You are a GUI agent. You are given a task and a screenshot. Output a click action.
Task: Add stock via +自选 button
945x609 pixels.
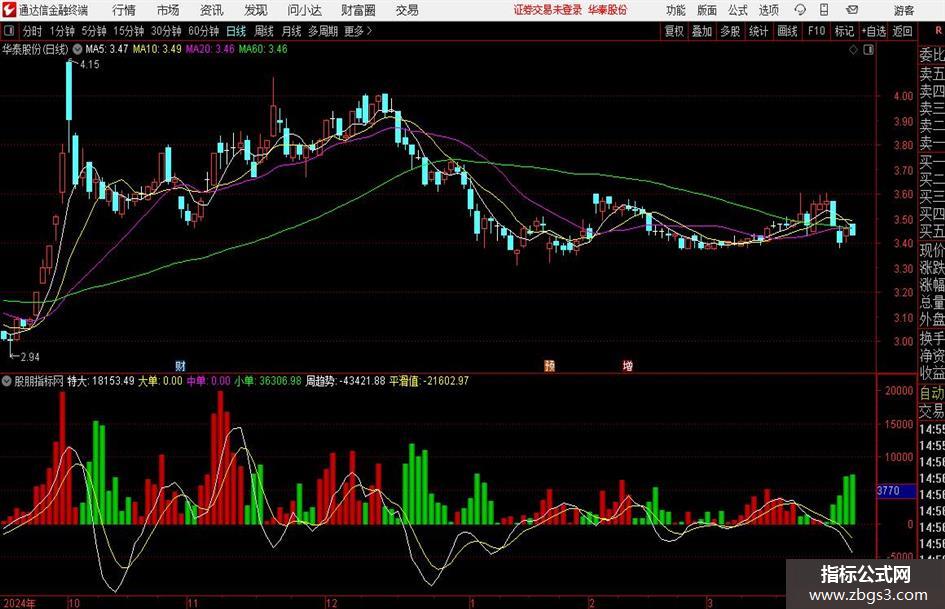[x=873, y=31]
